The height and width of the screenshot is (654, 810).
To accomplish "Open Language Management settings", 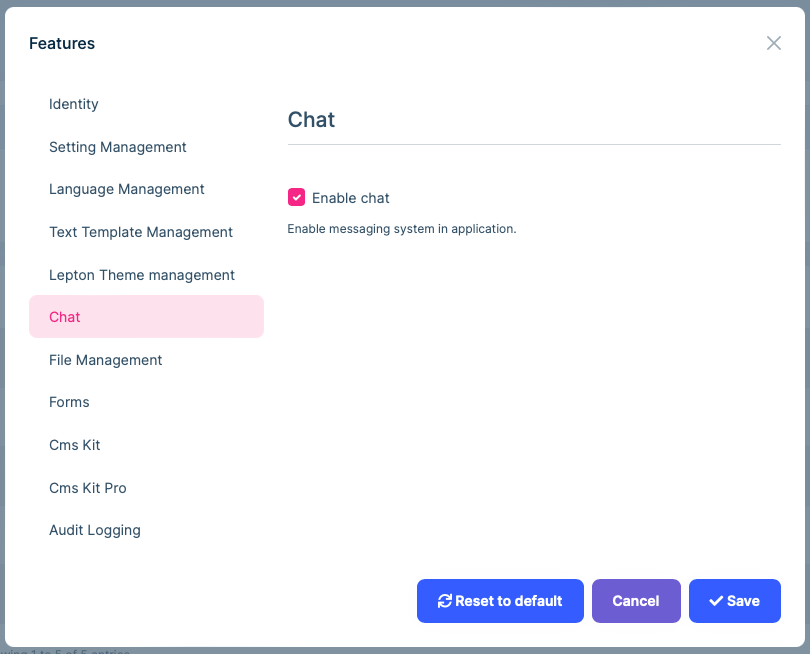I will coord(126,189).
